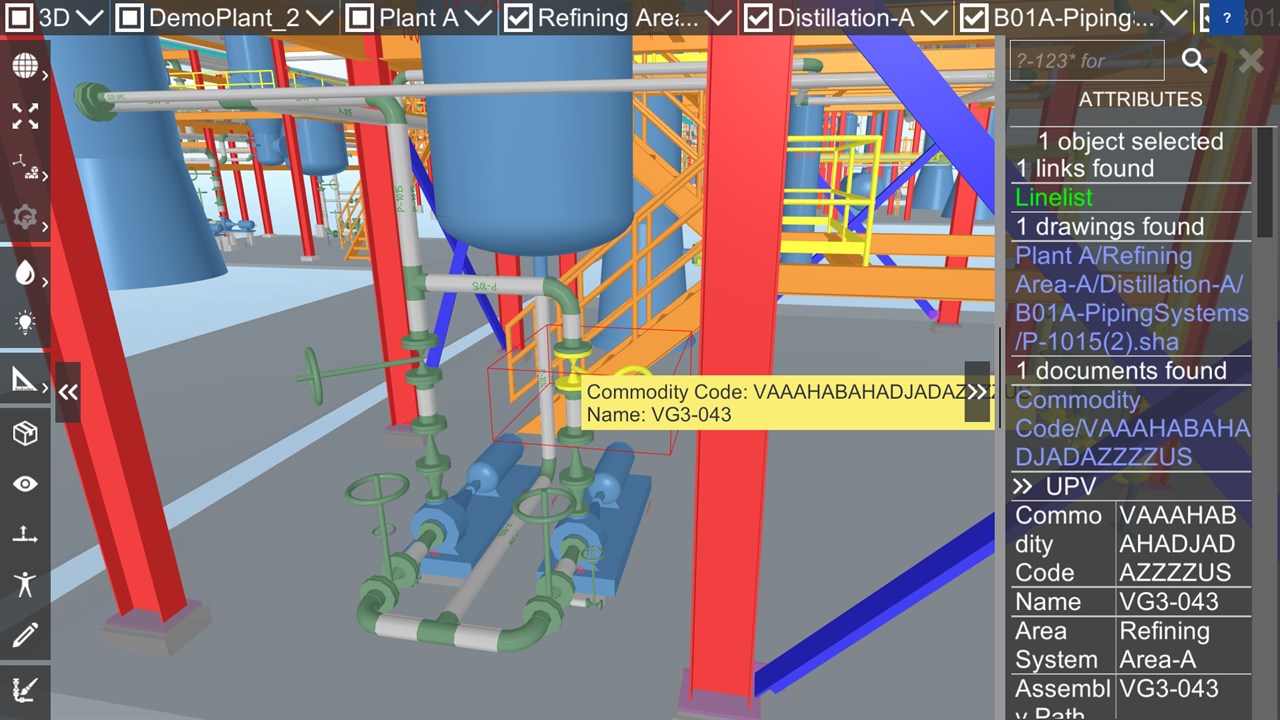Click the Commodity Code attribute label in table

click(x=1062, y=544)
